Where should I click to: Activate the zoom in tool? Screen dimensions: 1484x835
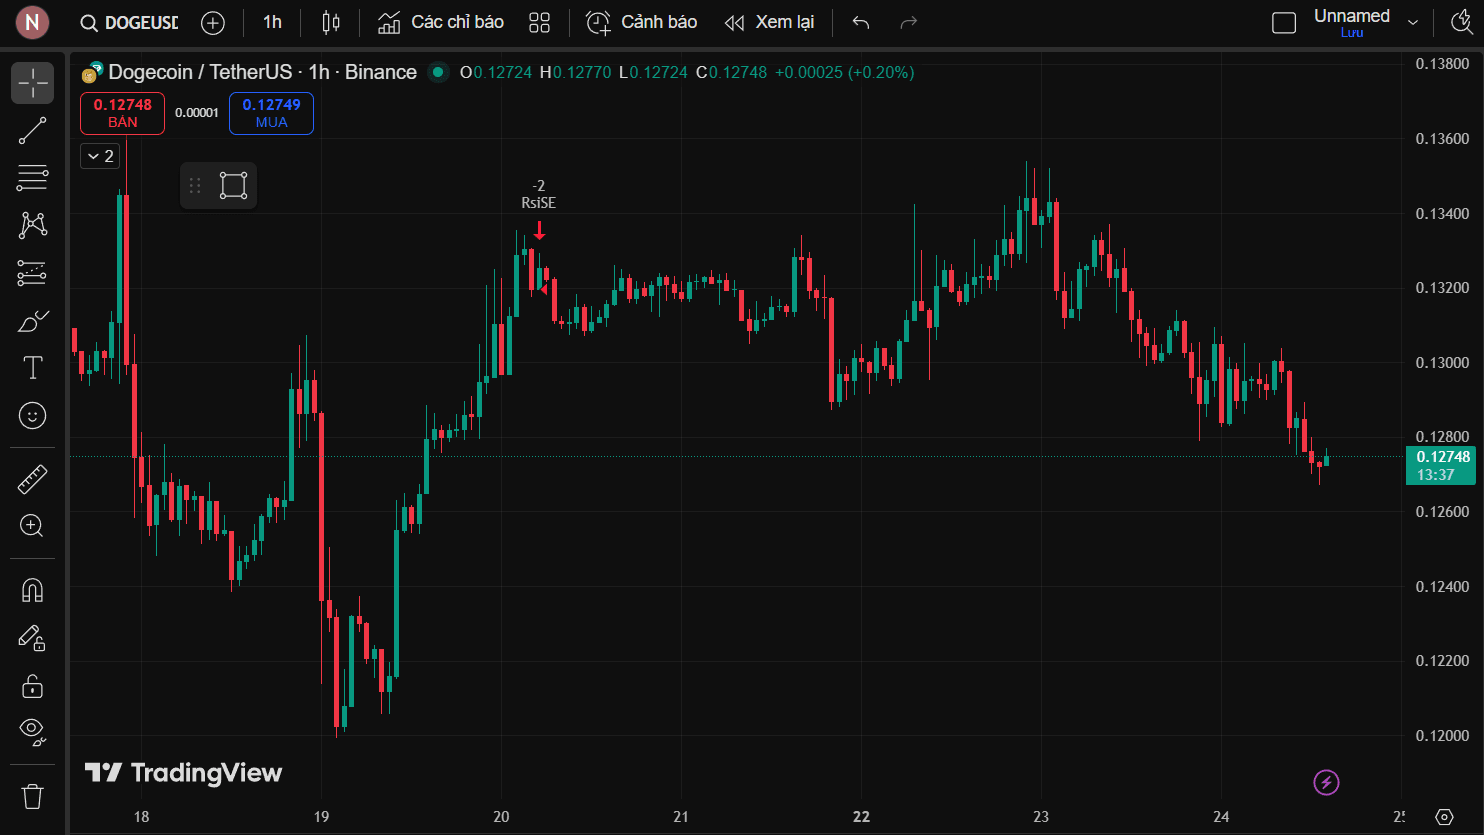[32, 526]
